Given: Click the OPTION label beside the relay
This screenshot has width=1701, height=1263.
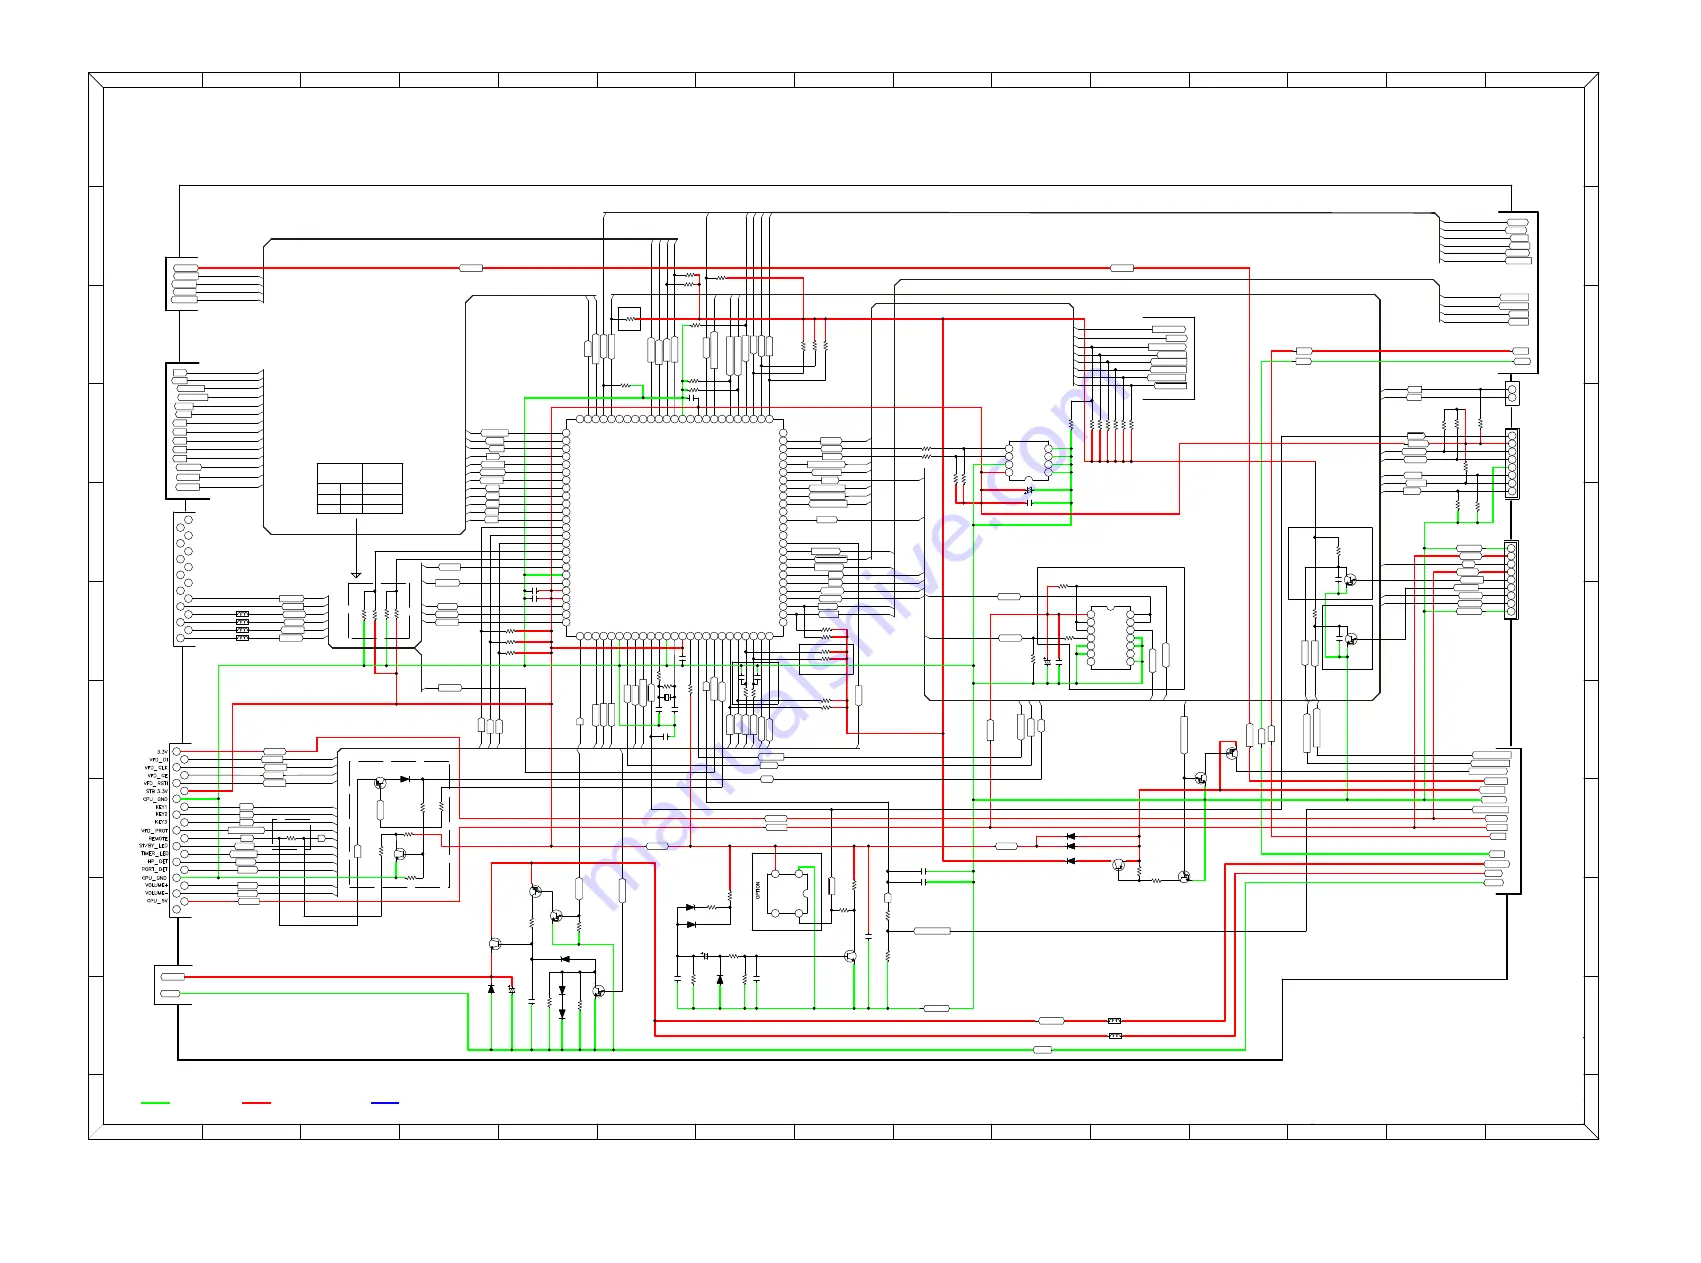Looking at the screenshot, I should click(x=758, y=890).
